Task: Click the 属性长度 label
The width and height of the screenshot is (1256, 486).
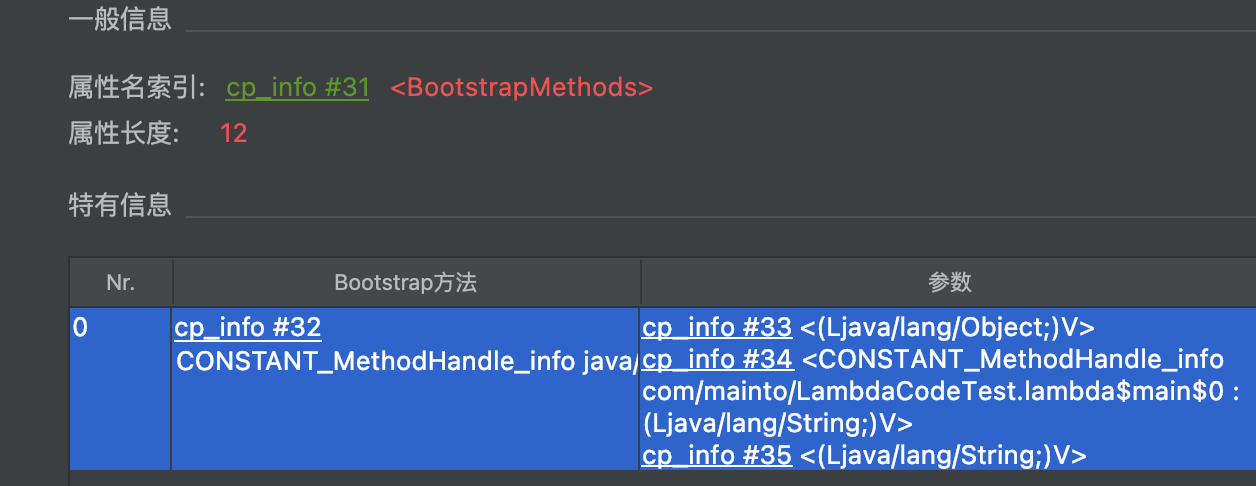Action: pyautogui.click(x=124, y=133)
